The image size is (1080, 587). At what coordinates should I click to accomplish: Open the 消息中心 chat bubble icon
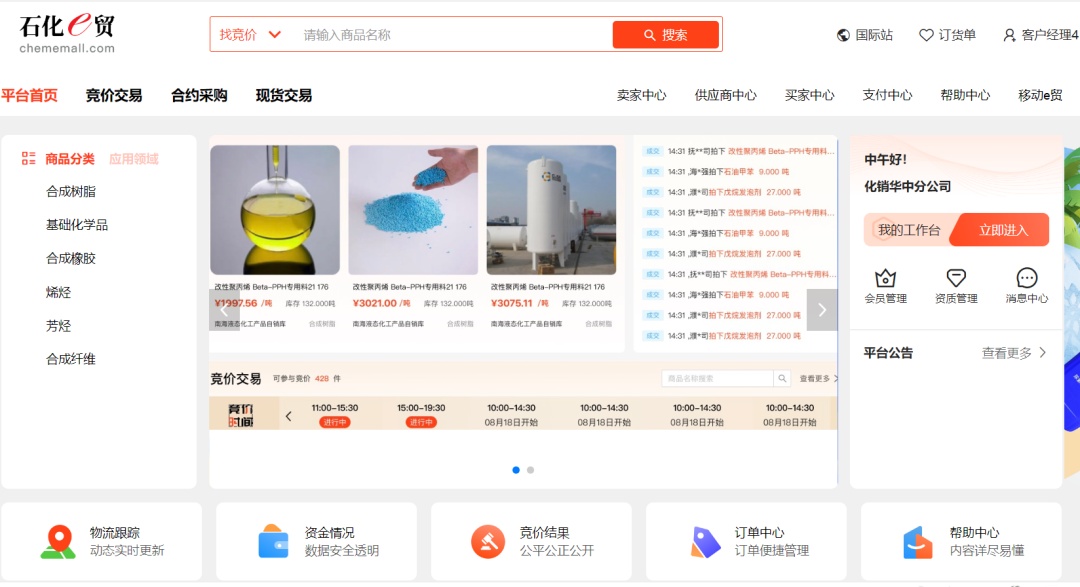1026,279
